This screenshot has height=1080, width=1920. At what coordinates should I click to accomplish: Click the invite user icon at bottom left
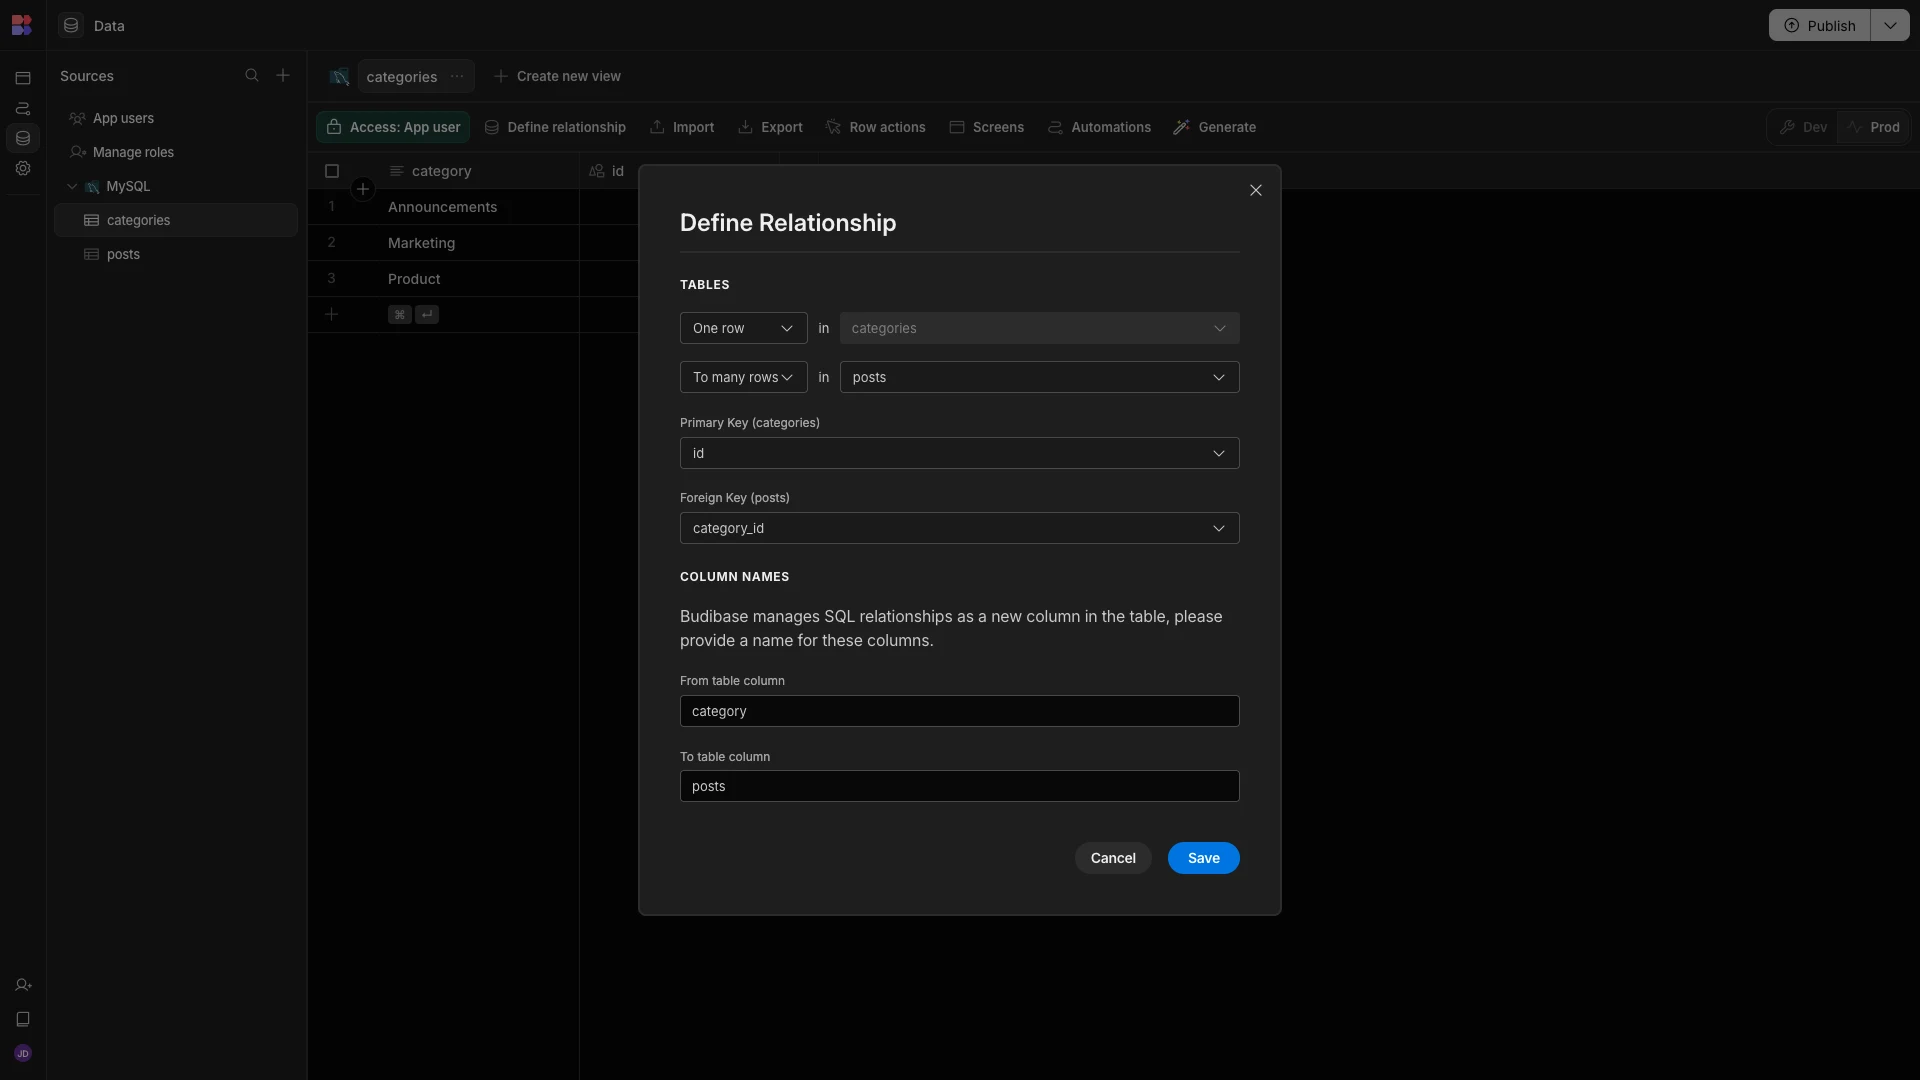tap(23, 985)
